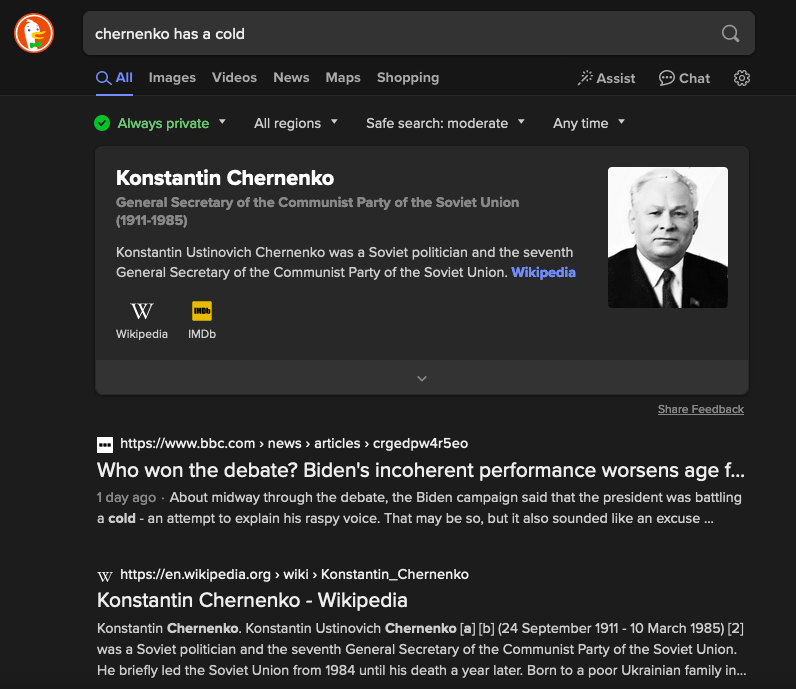Open the Any time filter dropdown
Screen dimensions: 796x689
[x=588, y=123]
